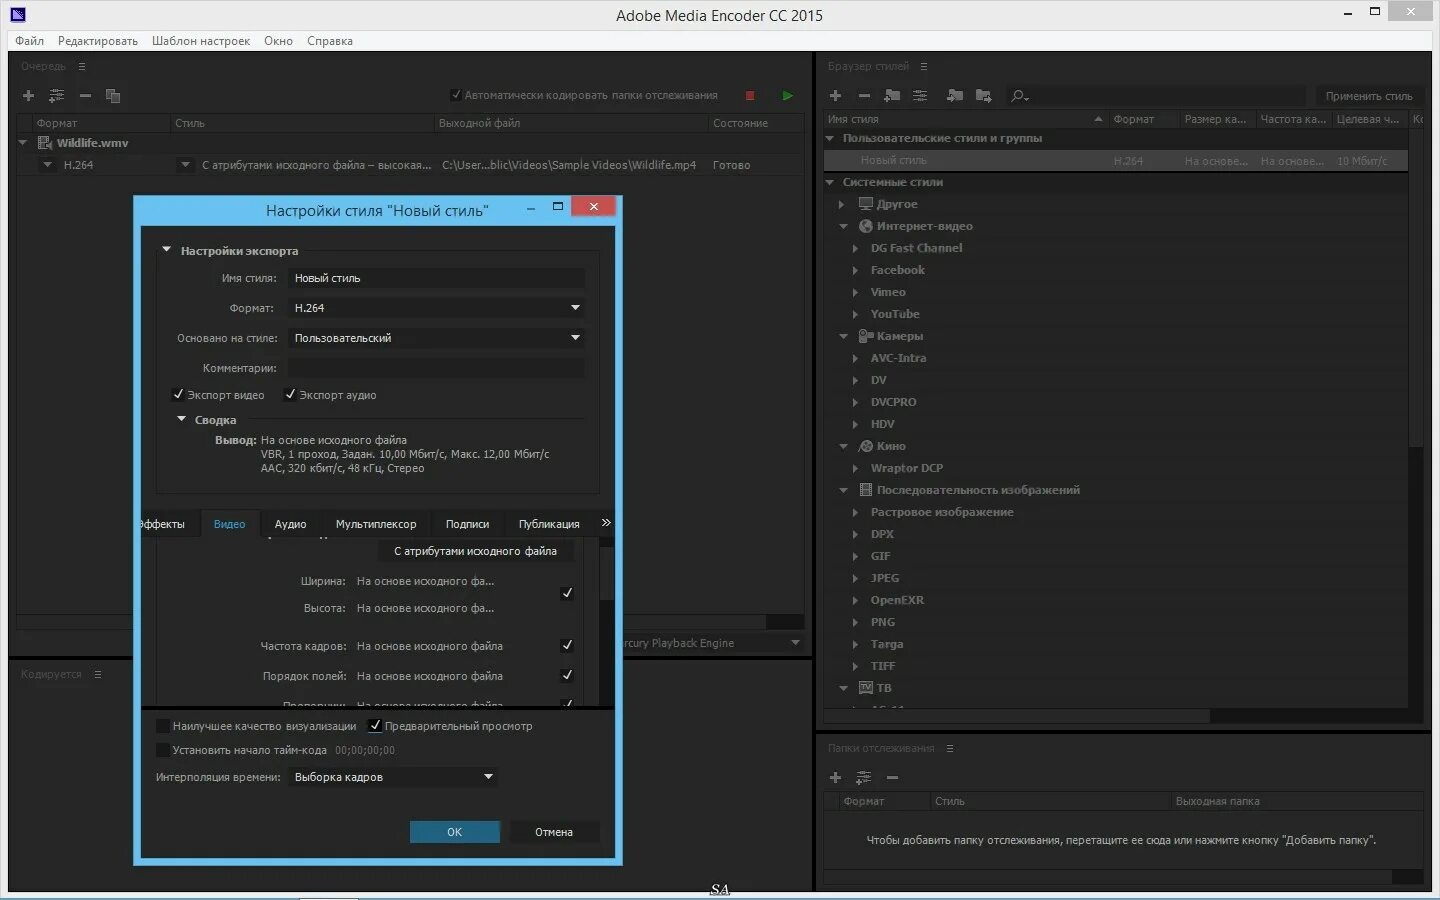Collapse Wildlife.wmv queue item
Image resolution: width=1440 pixels, height=900 pixels.
pos(23,143)
